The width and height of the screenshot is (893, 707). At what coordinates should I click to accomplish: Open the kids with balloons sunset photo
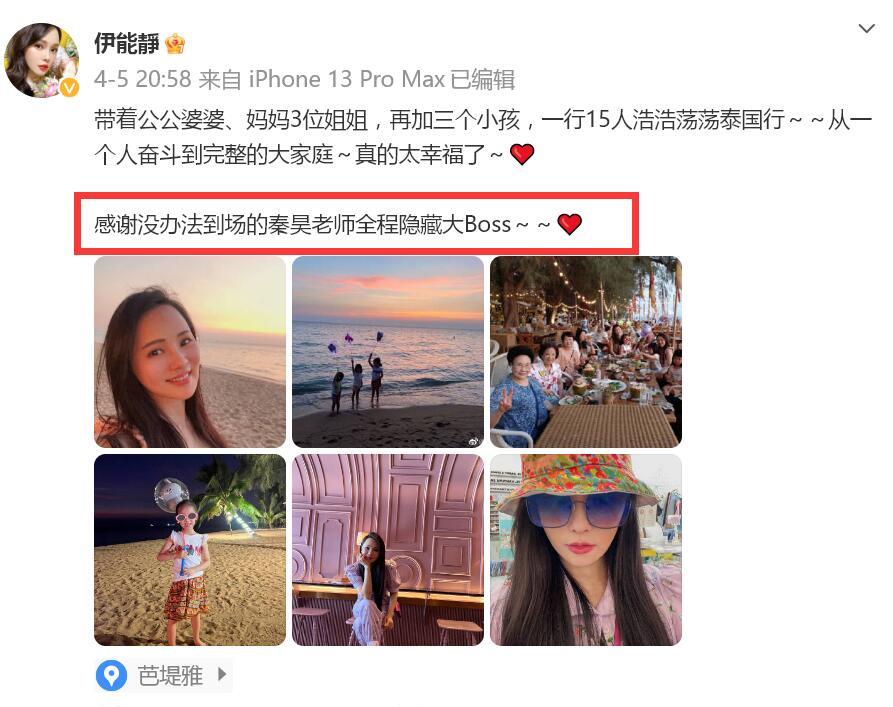tap(388, 352)
